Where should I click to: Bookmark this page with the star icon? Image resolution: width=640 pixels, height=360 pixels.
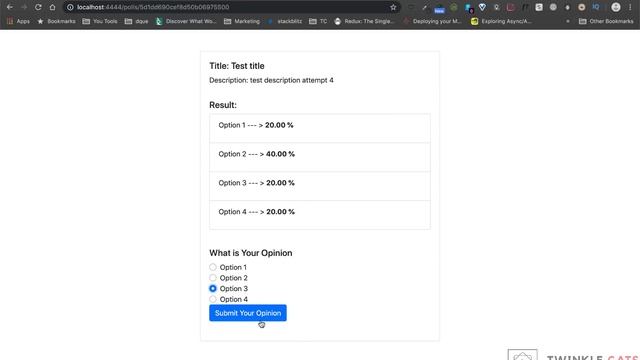point(393,7)
